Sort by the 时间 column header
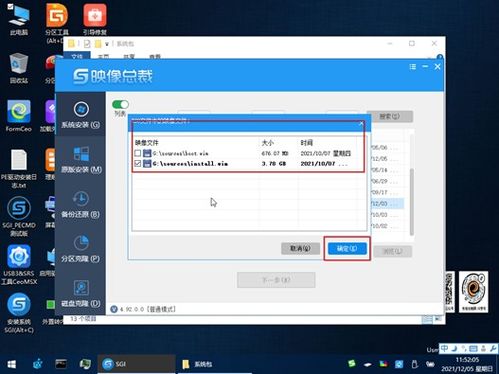This screenshot has width=499, height=374. (x=306, y=143)
